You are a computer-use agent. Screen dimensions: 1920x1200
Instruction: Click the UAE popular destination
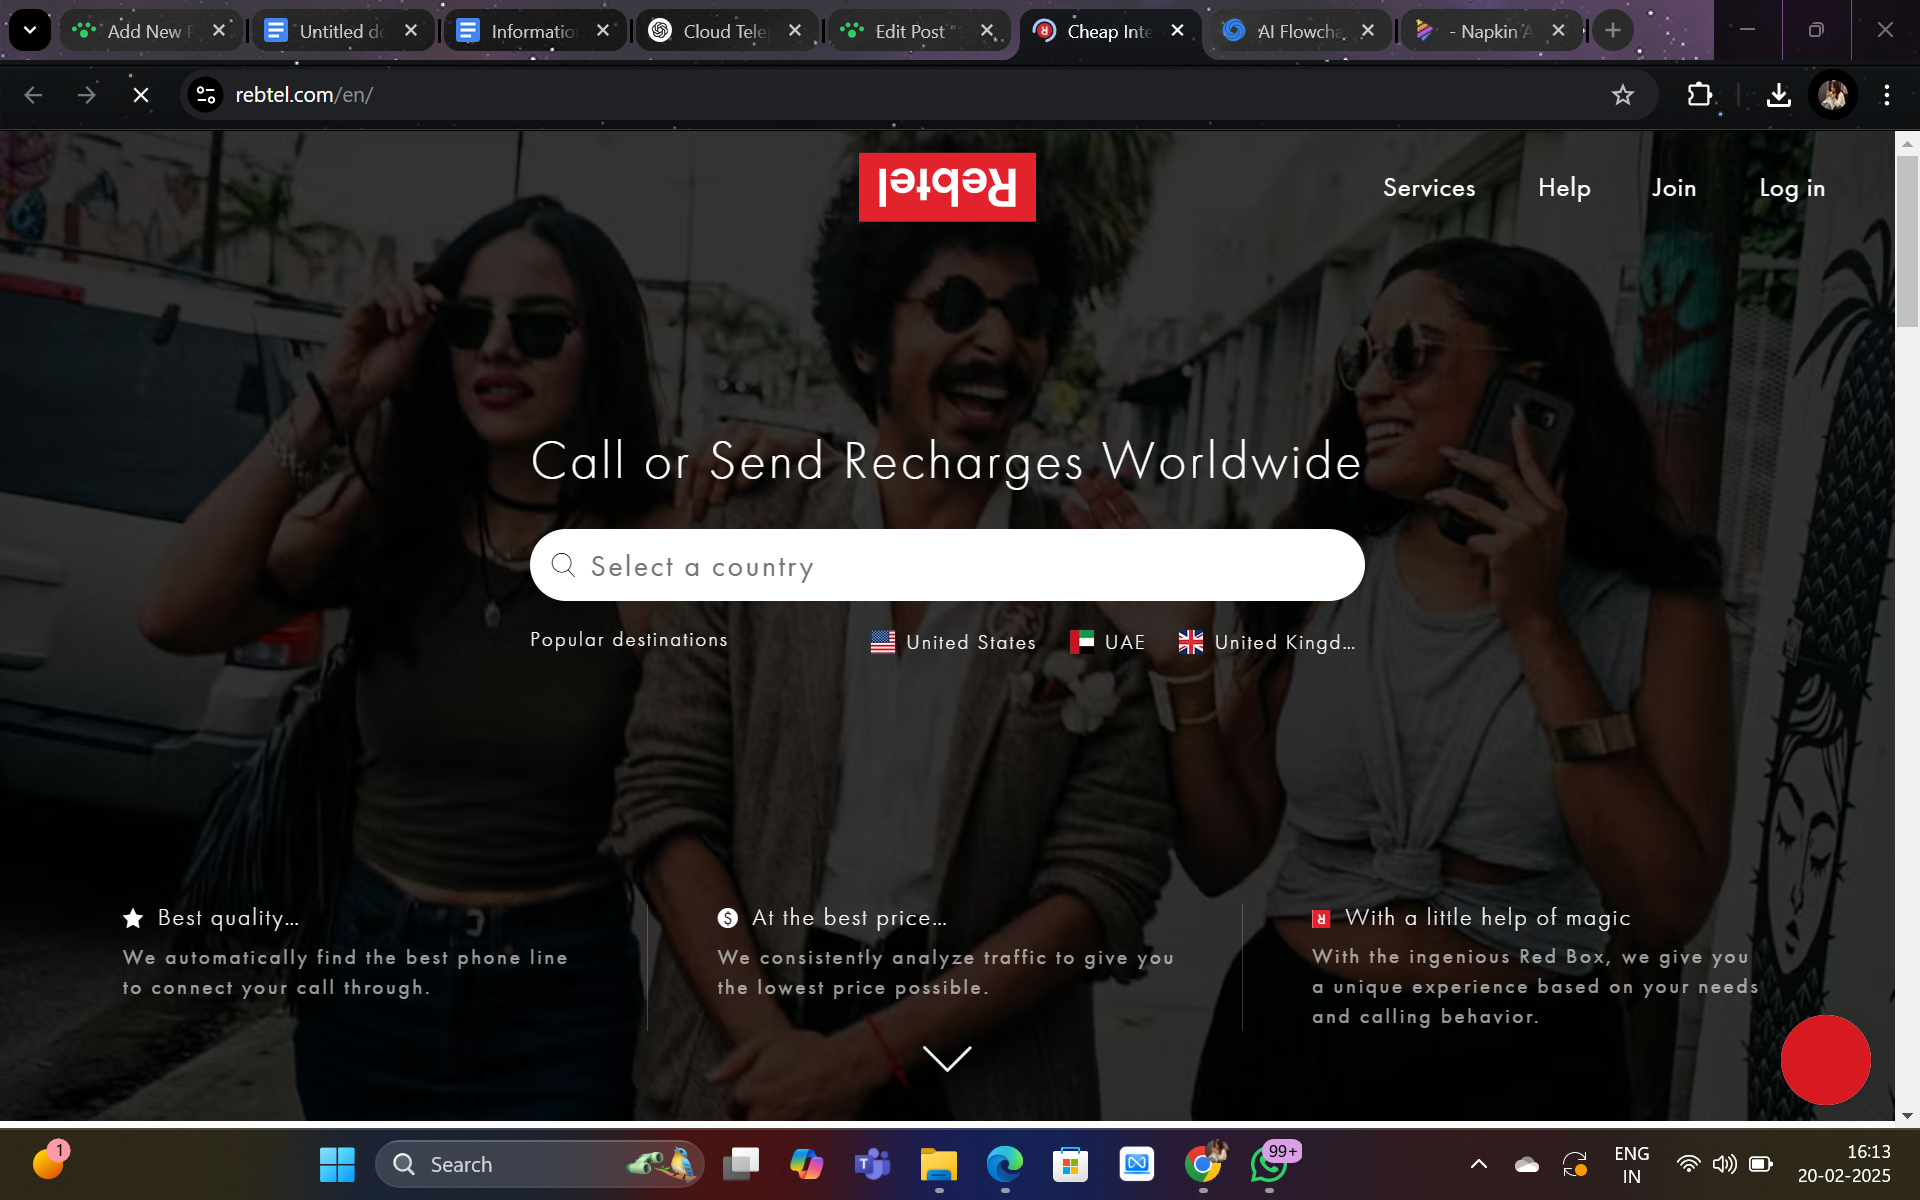click(1106, 641)
